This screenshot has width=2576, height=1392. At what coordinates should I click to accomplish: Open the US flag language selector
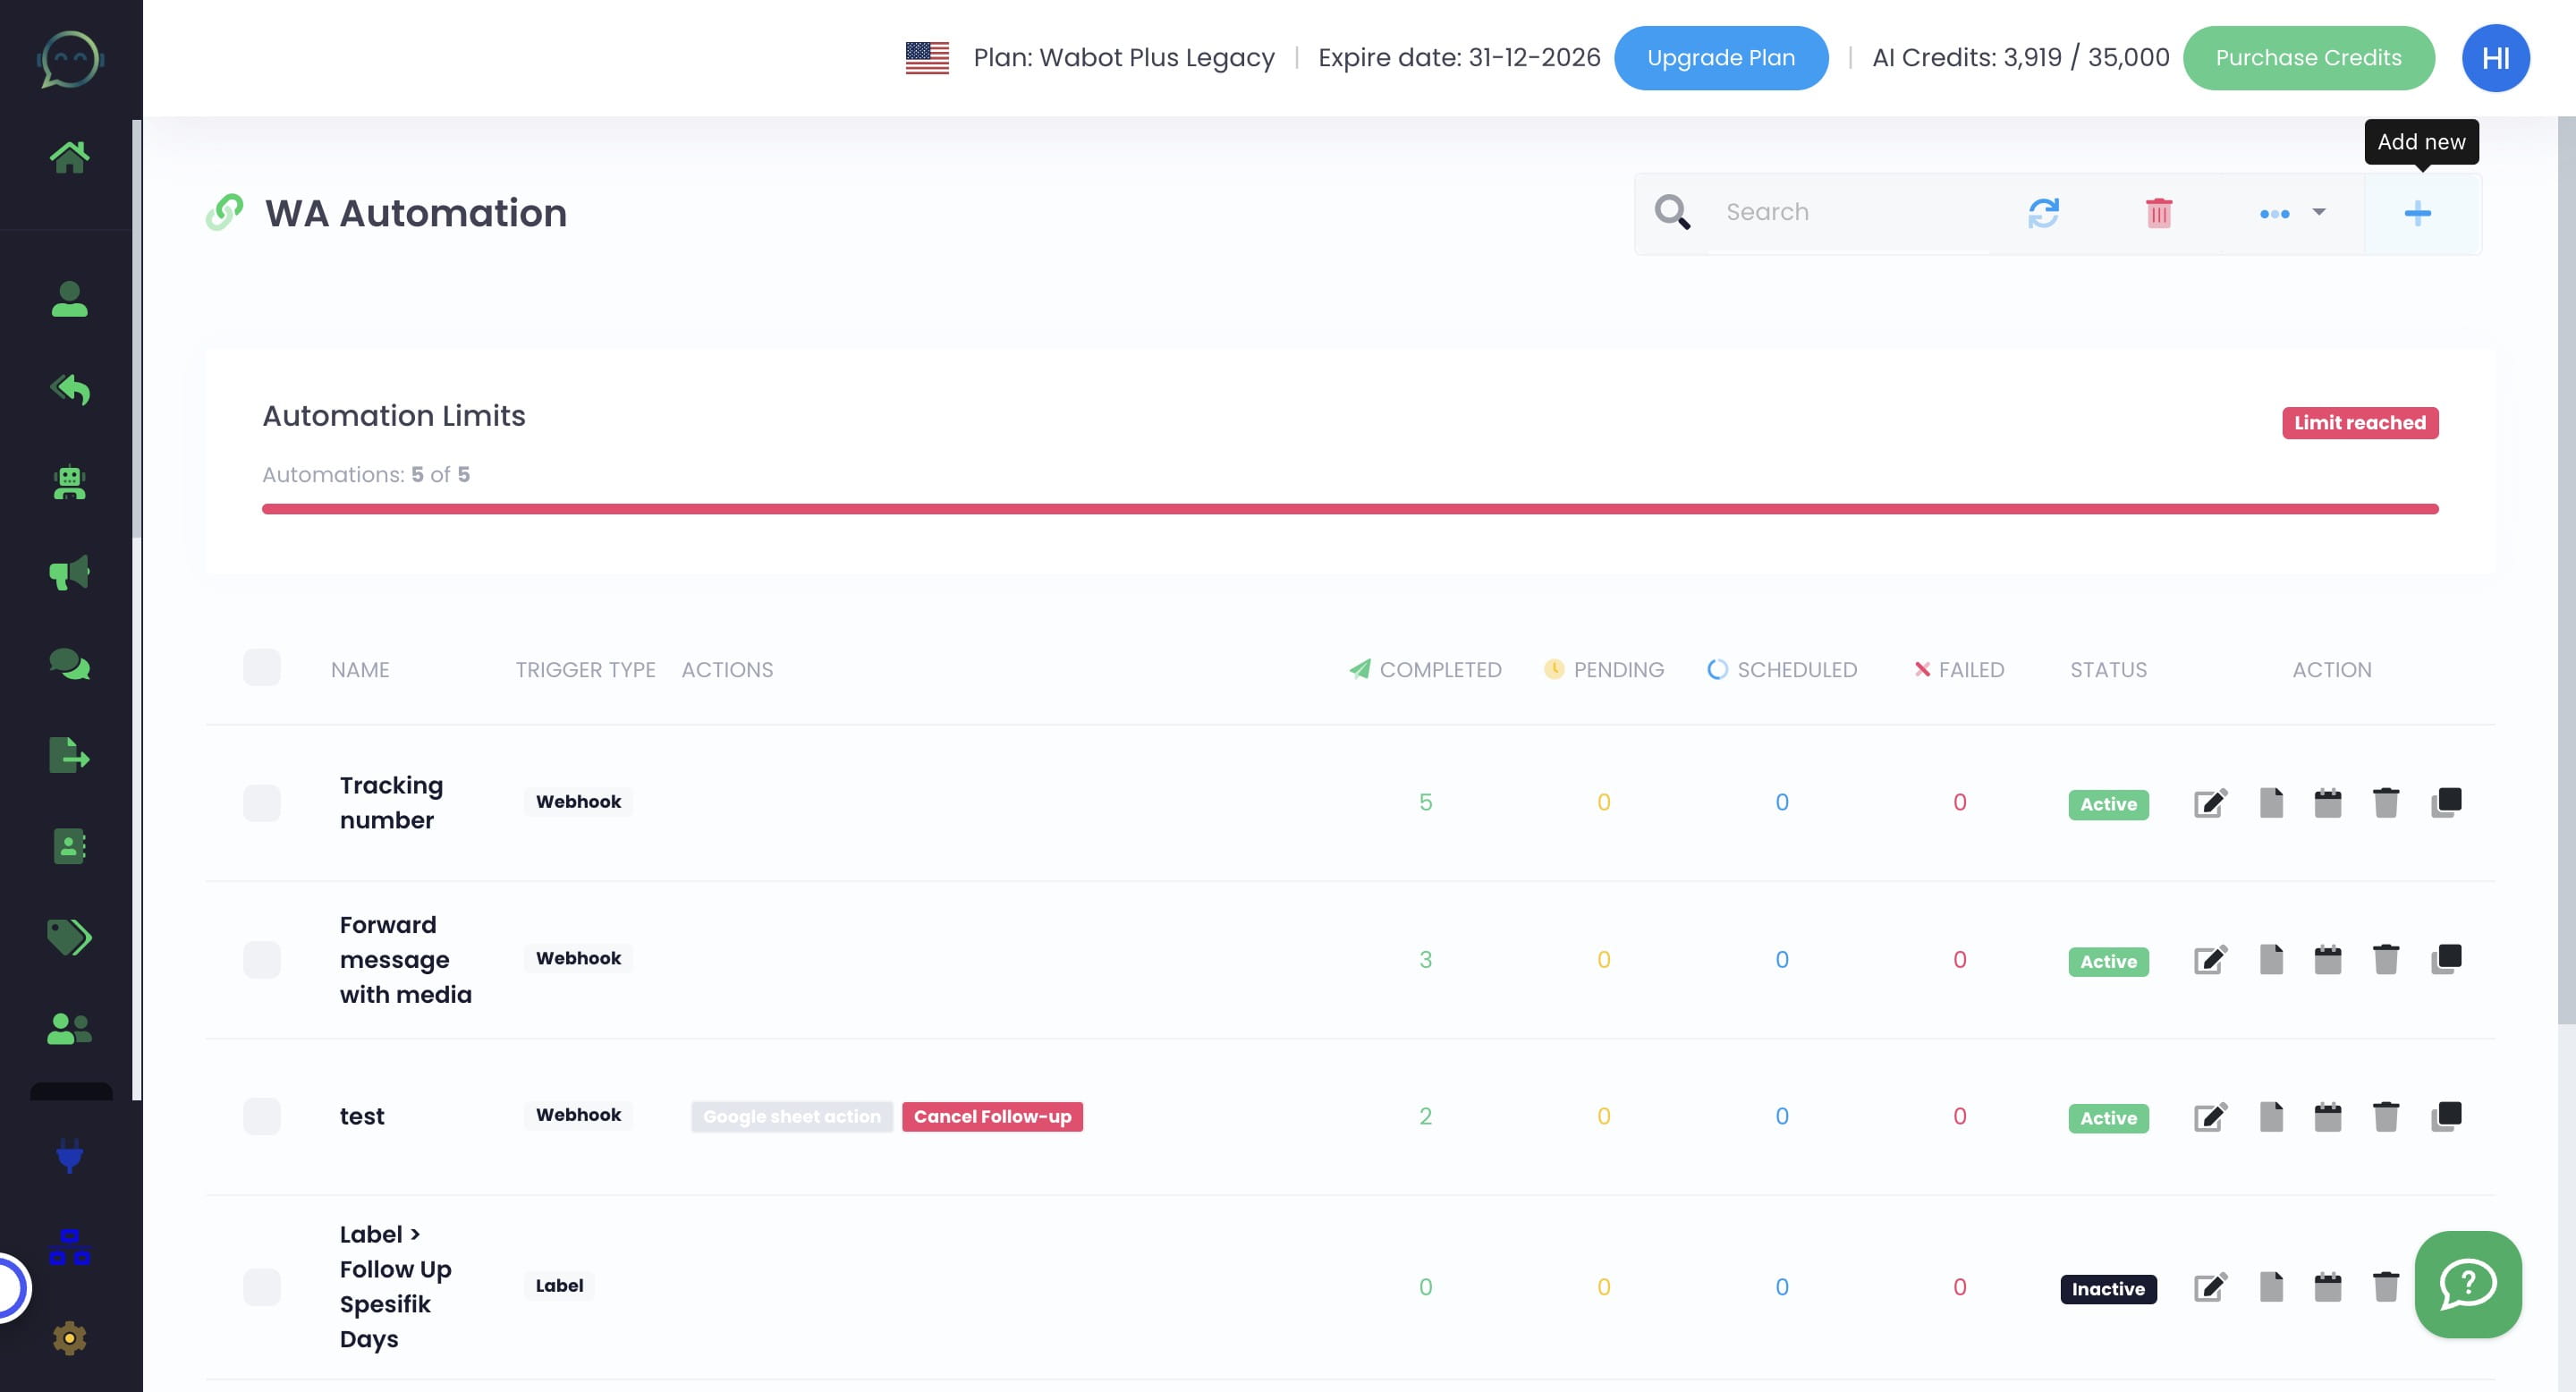[927, 58]
